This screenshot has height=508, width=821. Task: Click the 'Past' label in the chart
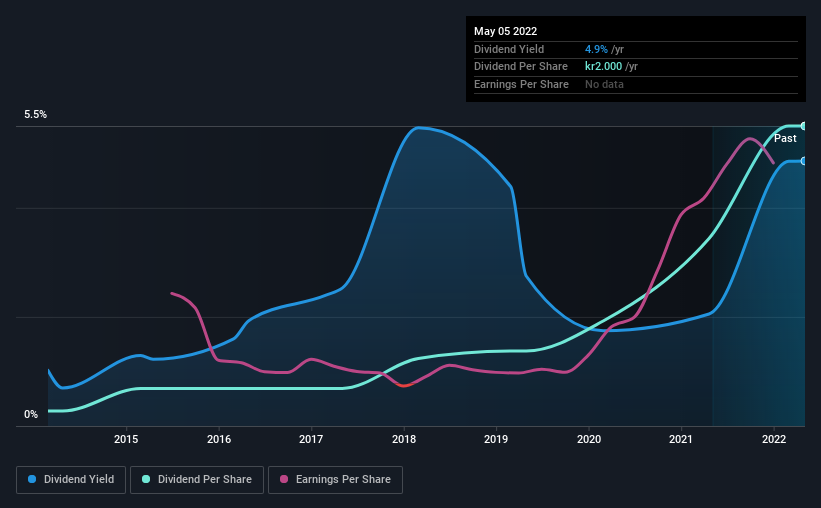pyautogui.click(x=785, y=138)
